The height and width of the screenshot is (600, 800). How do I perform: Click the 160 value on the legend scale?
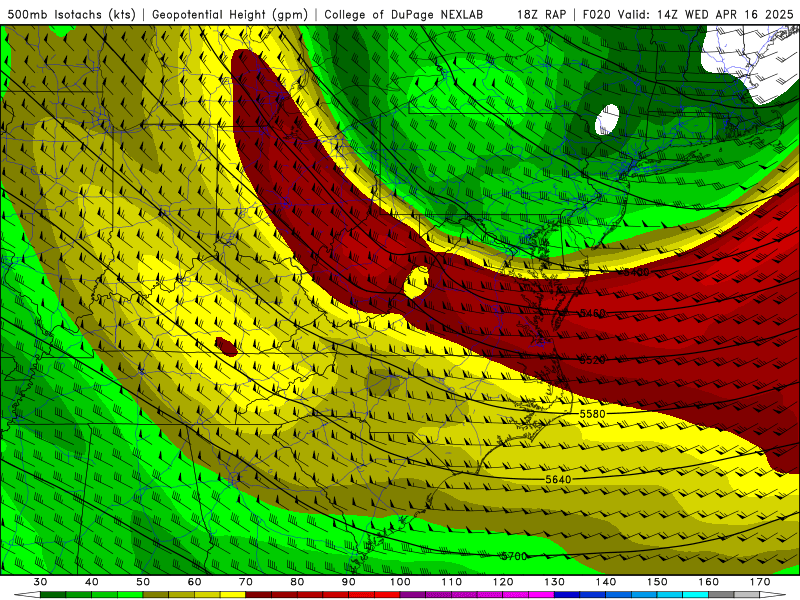(x=709, y=582)
